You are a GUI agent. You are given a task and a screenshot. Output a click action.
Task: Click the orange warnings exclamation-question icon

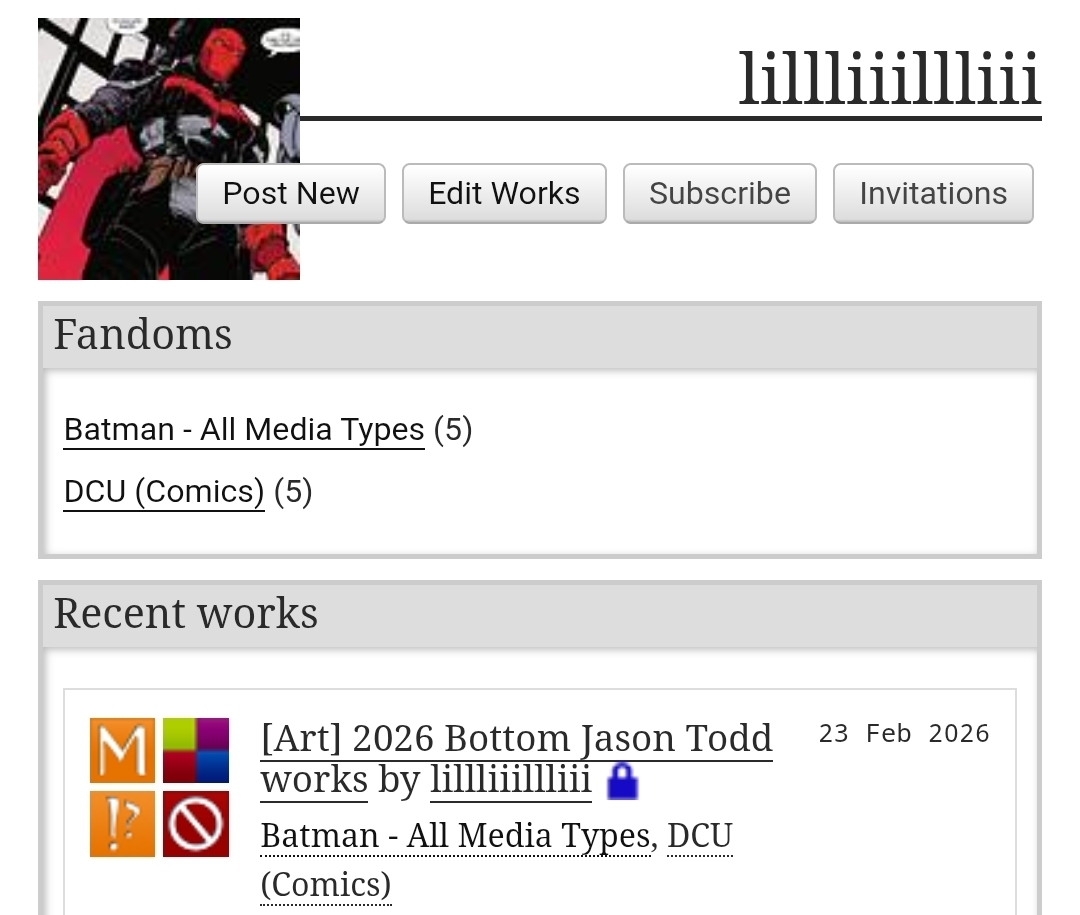tap(122, 824)
